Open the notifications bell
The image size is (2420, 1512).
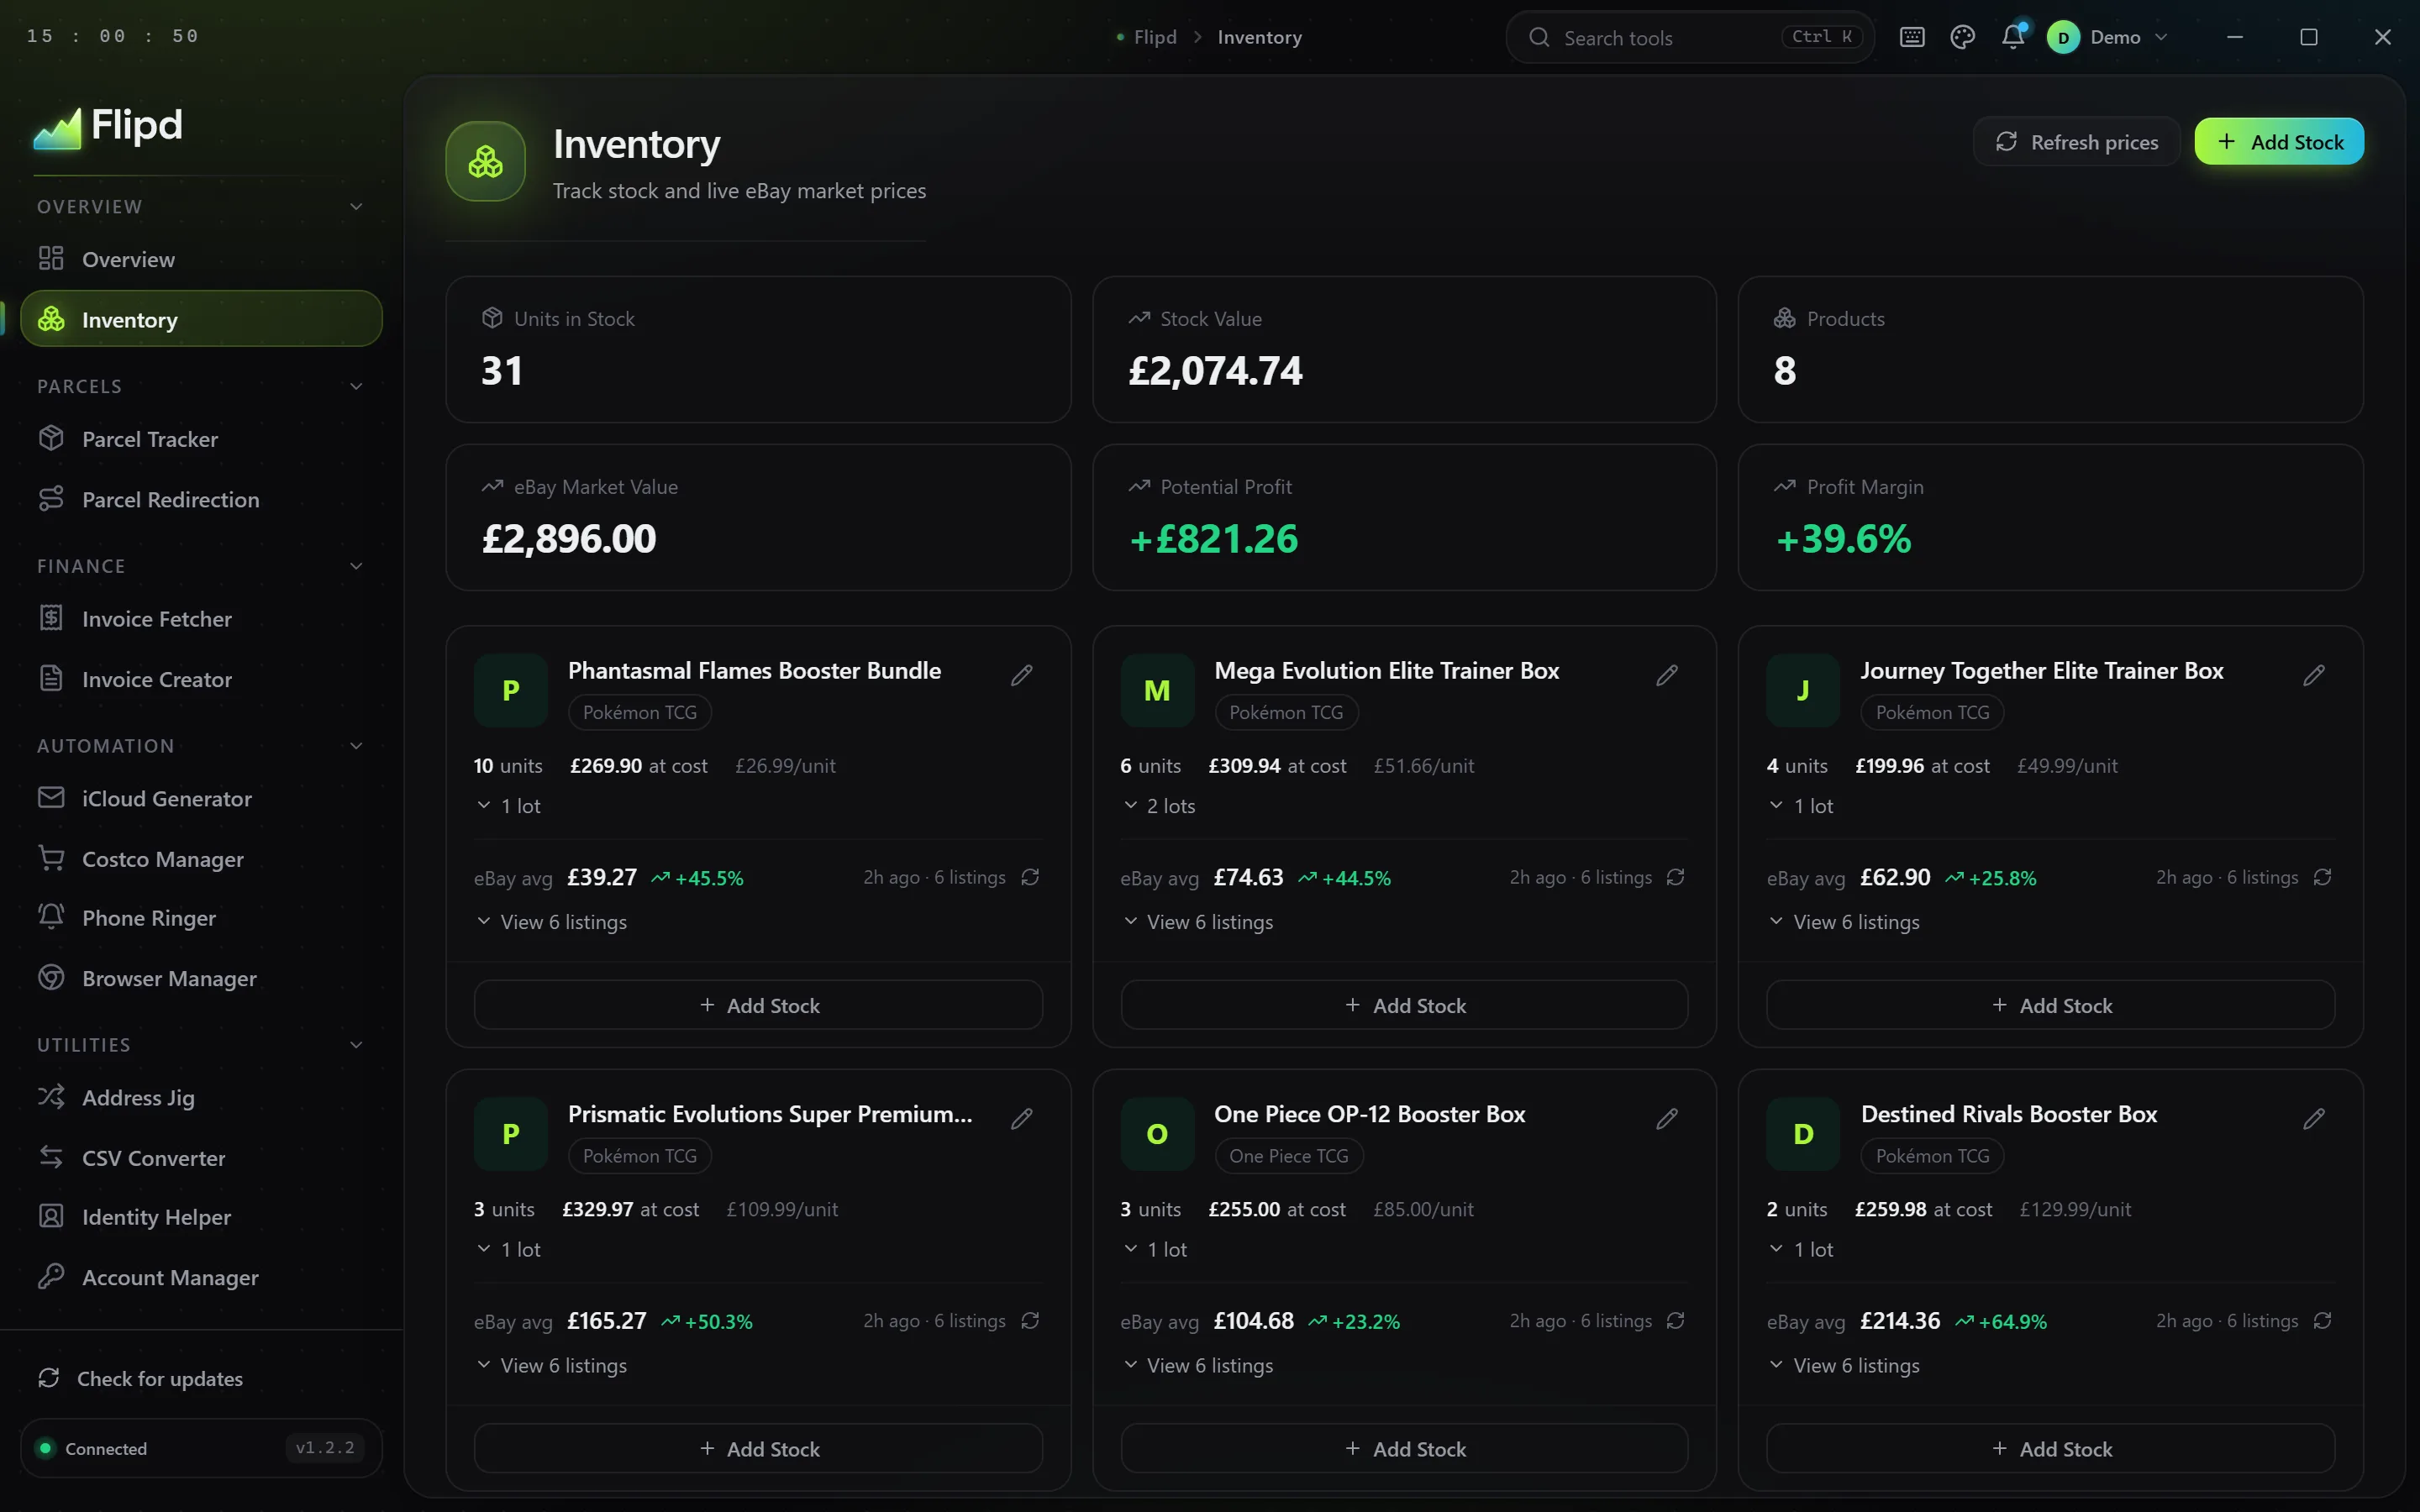coord(2013,37)
